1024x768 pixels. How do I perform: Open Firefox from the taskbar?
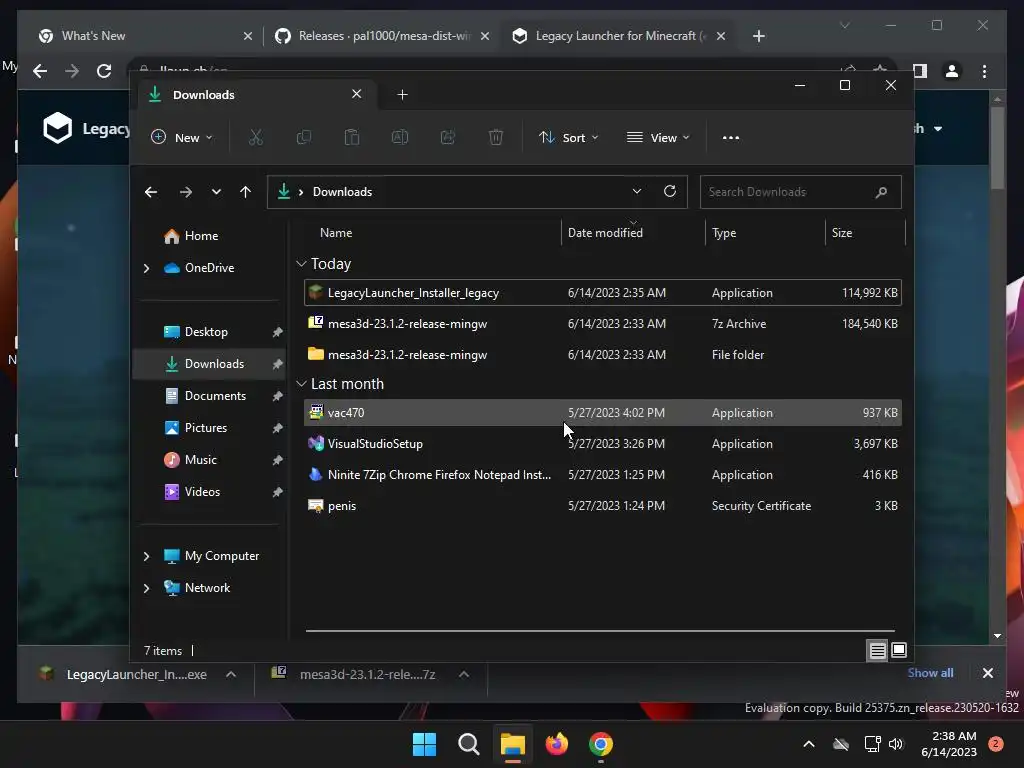(556, 744)
